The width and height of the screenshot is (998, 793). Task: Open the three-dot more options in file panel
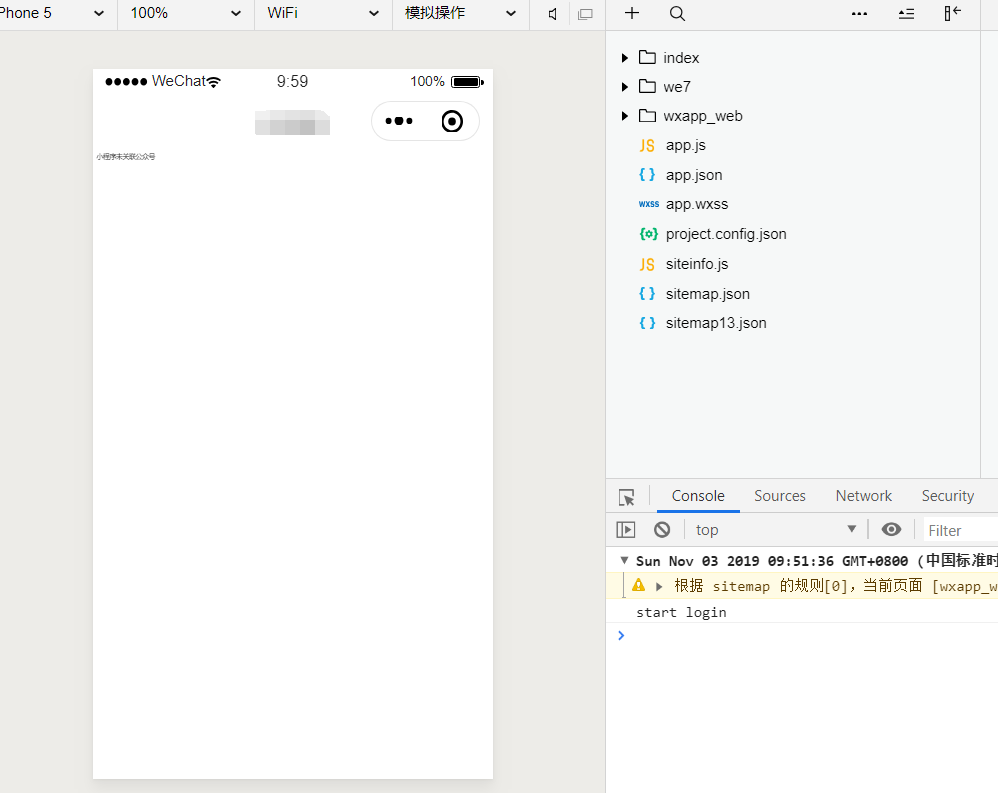coord(859,13)
